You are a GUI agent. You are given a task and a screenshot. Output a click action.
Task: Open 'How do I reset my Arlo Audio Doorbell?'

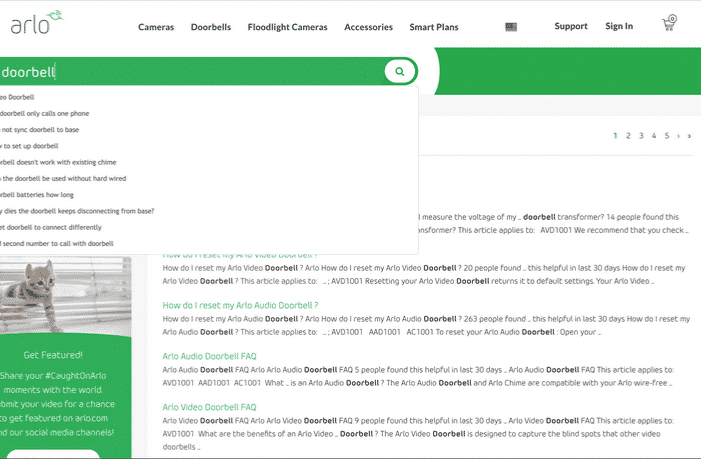240,305
